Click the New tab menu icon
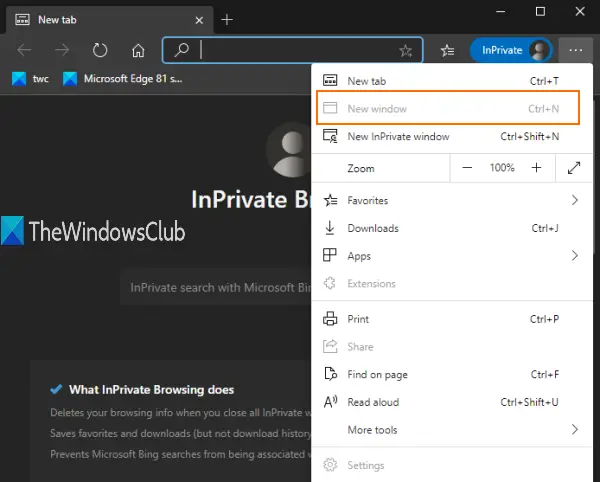 click(330, 80)
